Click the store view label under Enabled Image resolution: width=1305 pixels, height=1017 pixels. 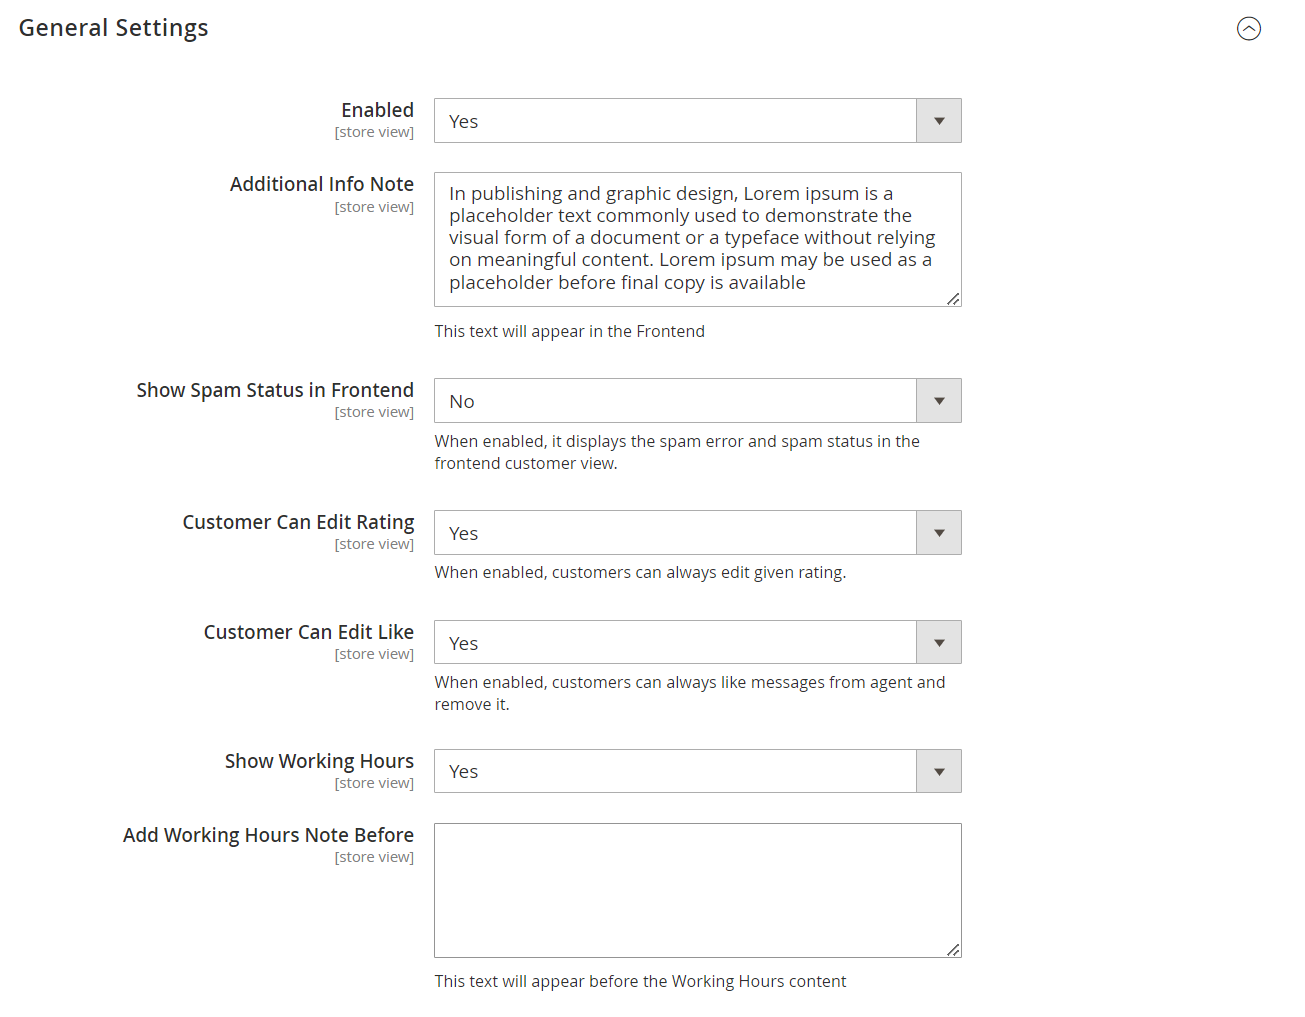coord(374,131)
